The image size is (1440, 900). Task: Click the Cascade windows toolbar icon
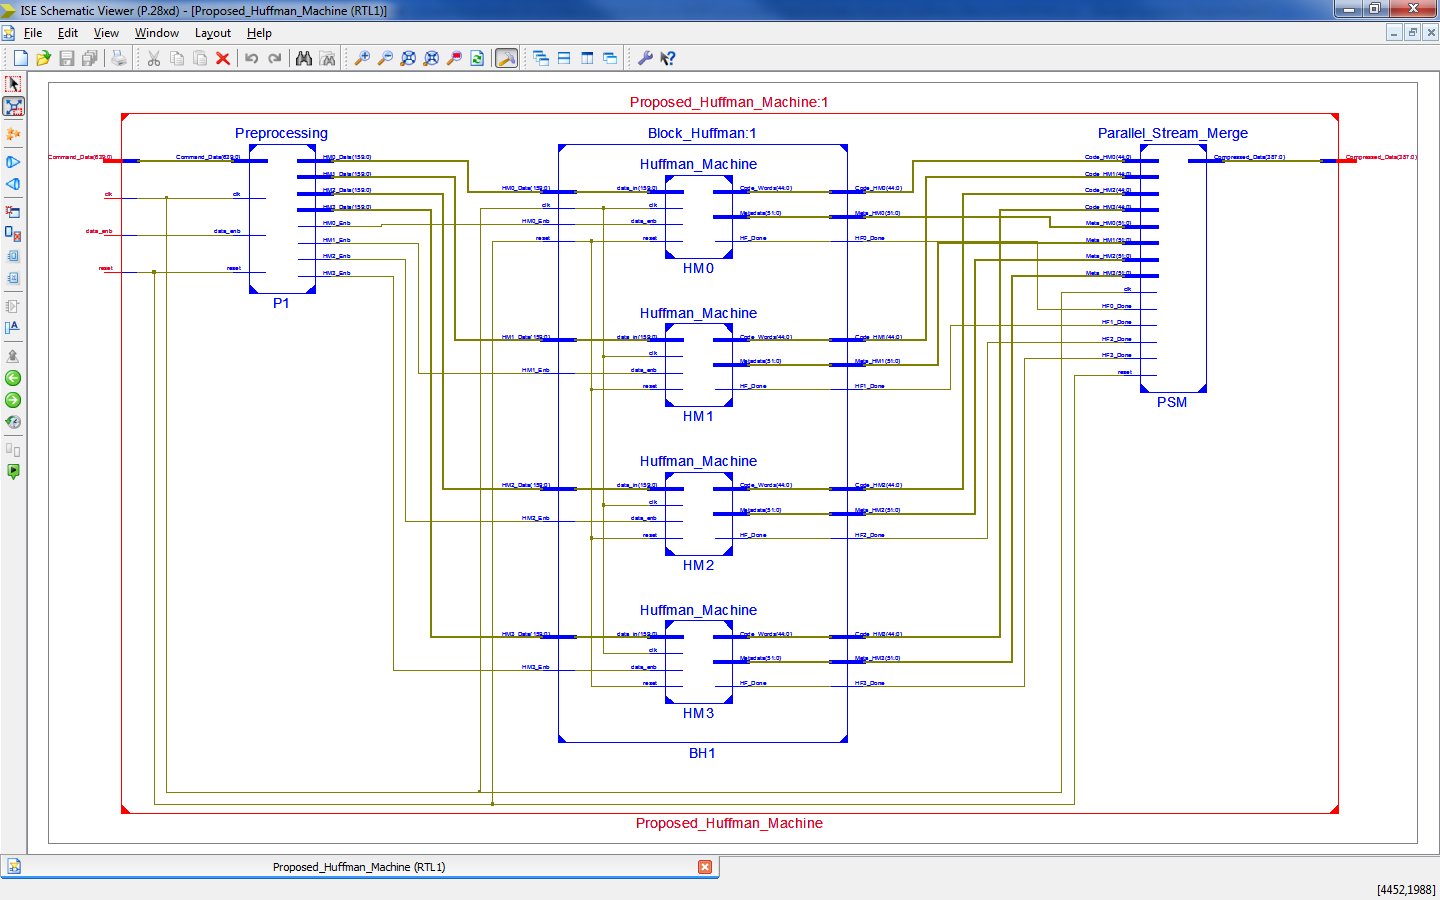pyautogui.click(x=541, y=58)
